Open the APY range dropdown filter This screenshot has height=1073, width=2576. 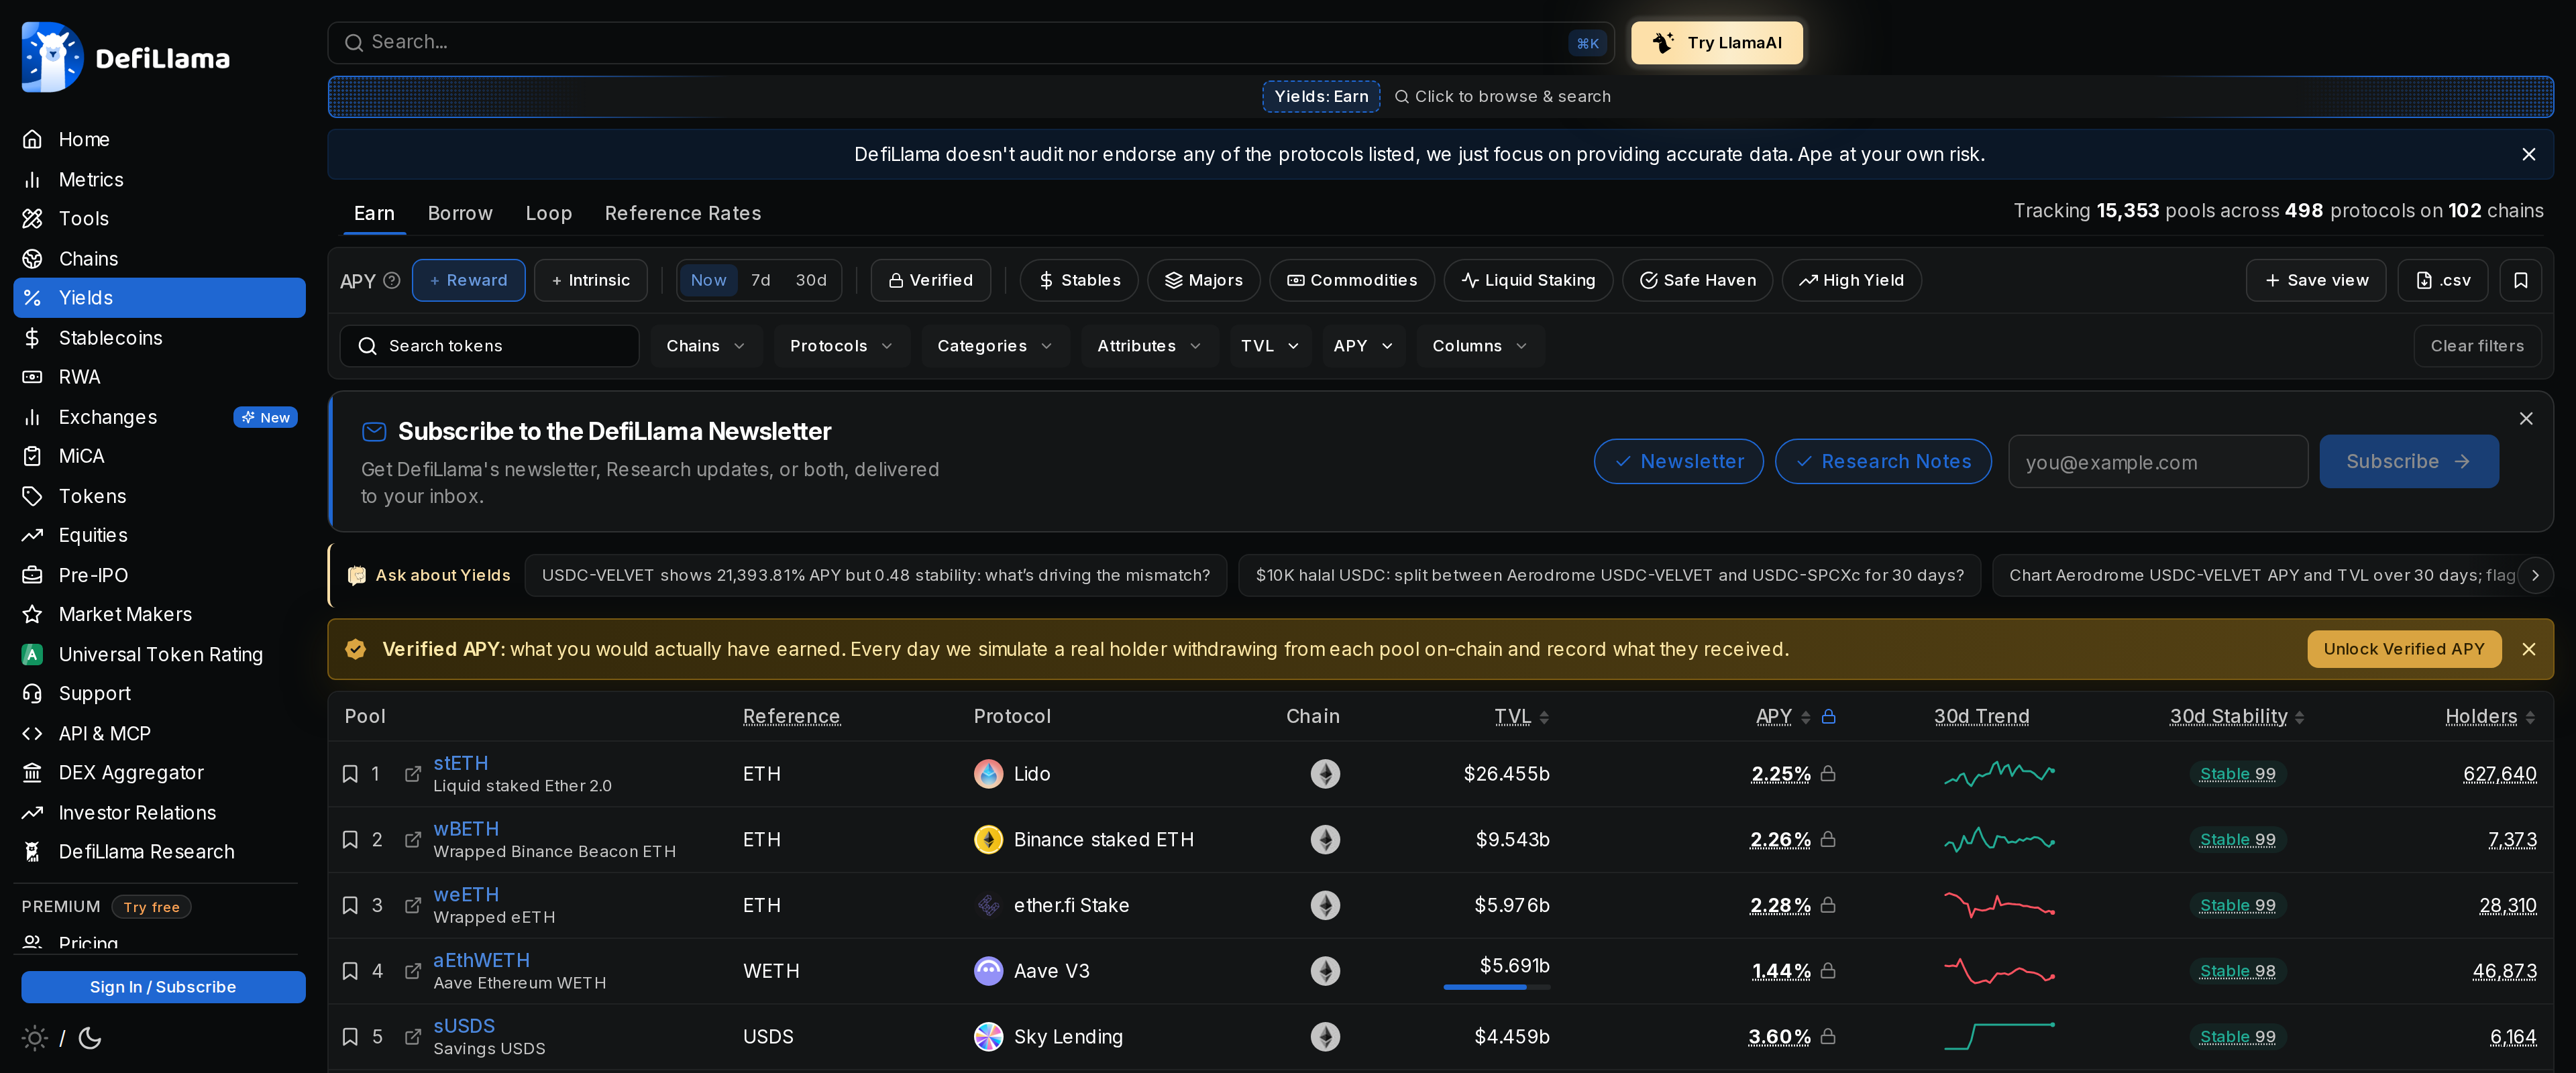[1363, 347]
